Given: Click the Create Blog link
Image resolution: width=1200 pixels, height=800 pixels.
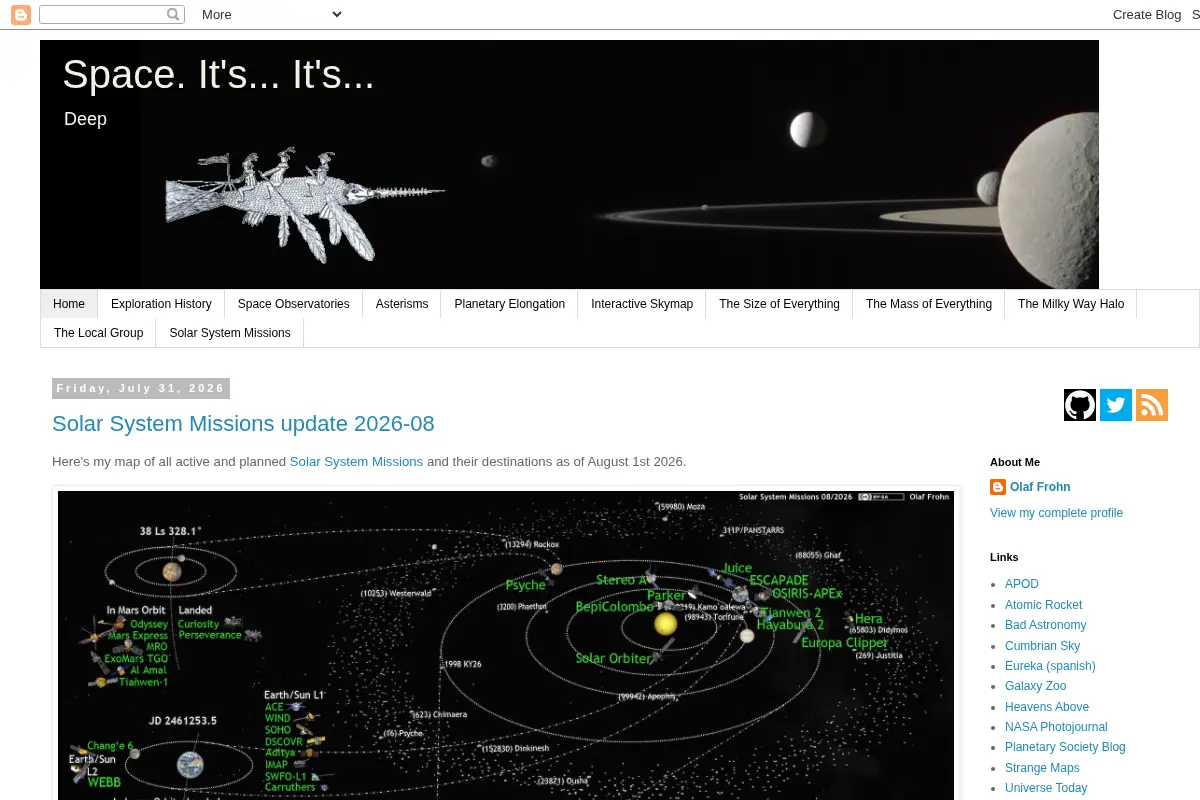Looking at the screenshot, I should pyautogui.click(x=1147, y=14).
